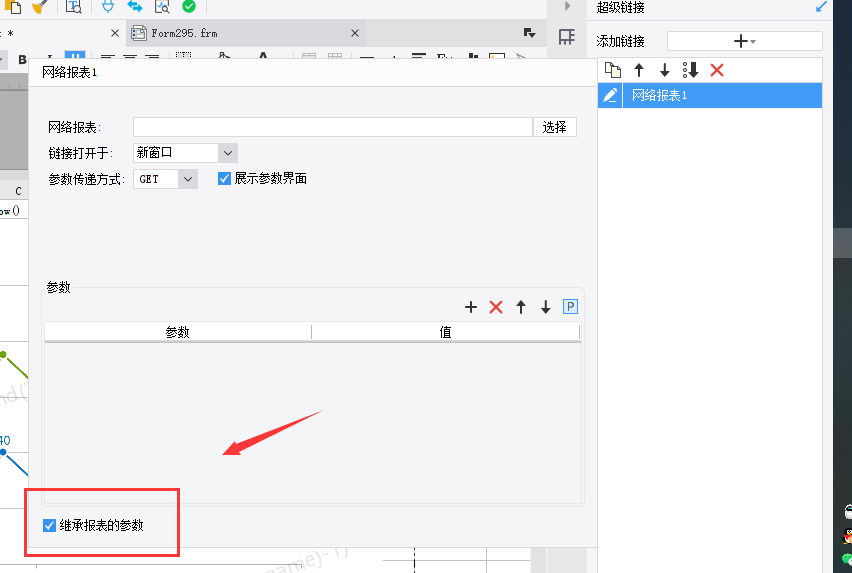This screenshot has width=852, height=573.
Task: Delete hyperlink with red X in list toolbar
Action: (717, 70)
